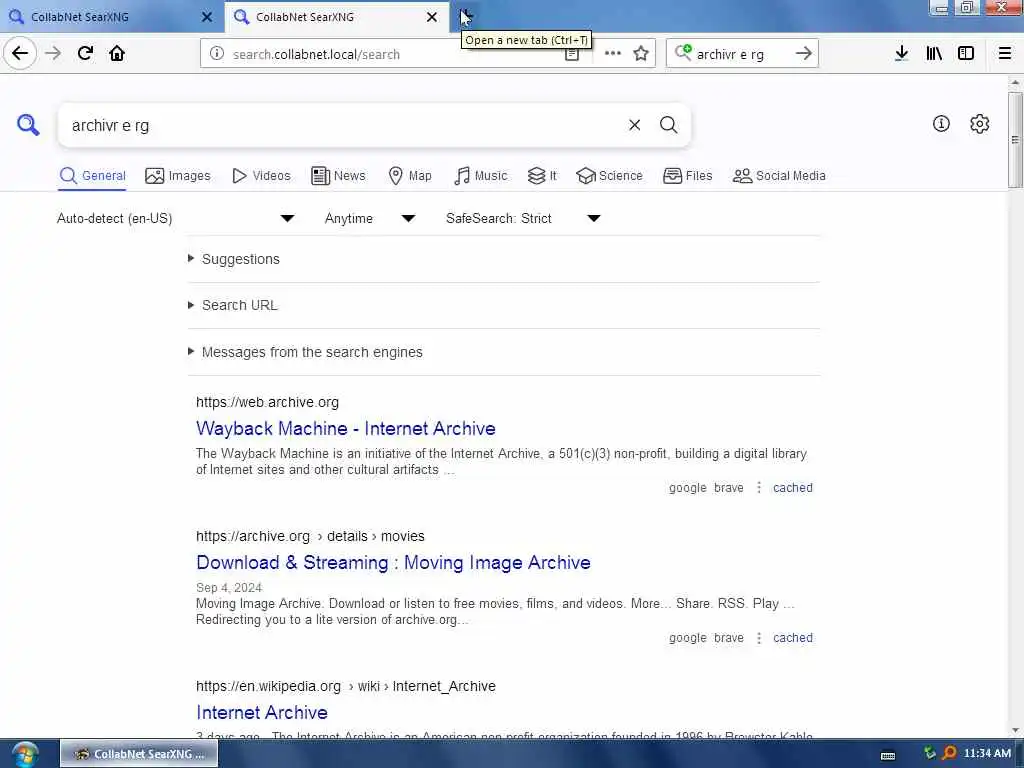This screenshot has width=1024, height=768.
Task: Open the Firefox hamburger menu
Action: coord(1005,54)
